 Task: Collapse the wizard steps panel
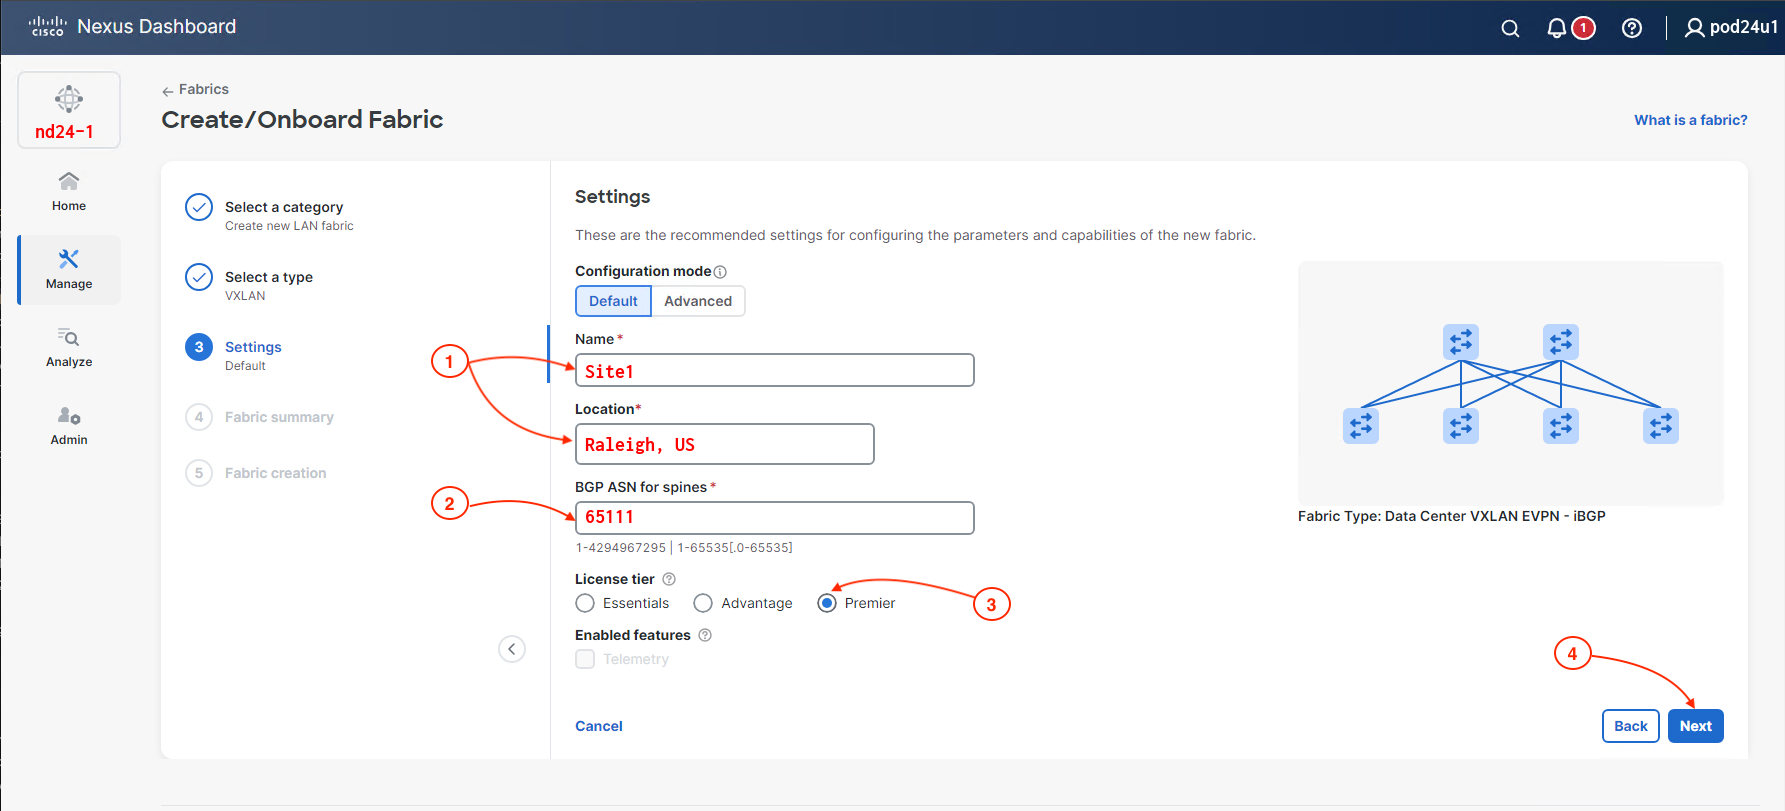click(x=512, y=649)
